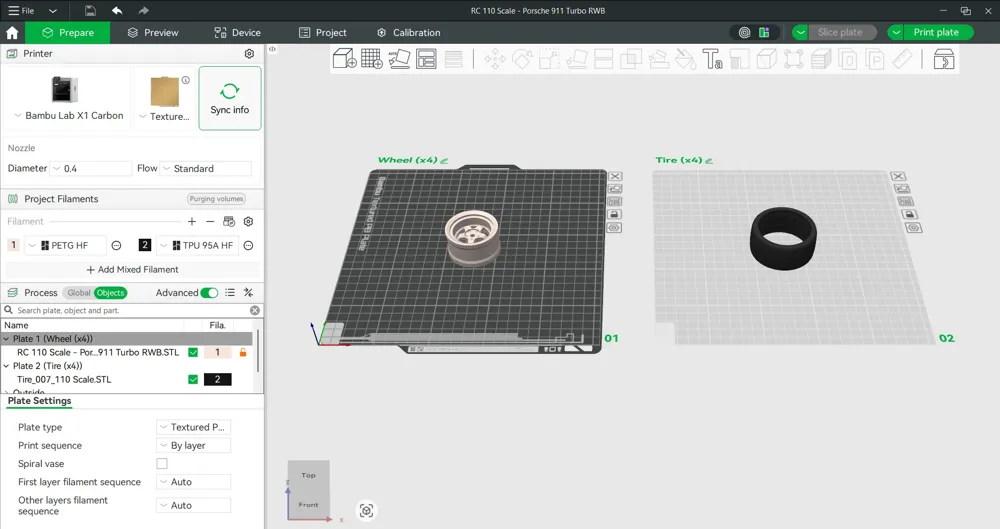
Task: Remove Plate 01 using its X icon
Action: point(615,176)
